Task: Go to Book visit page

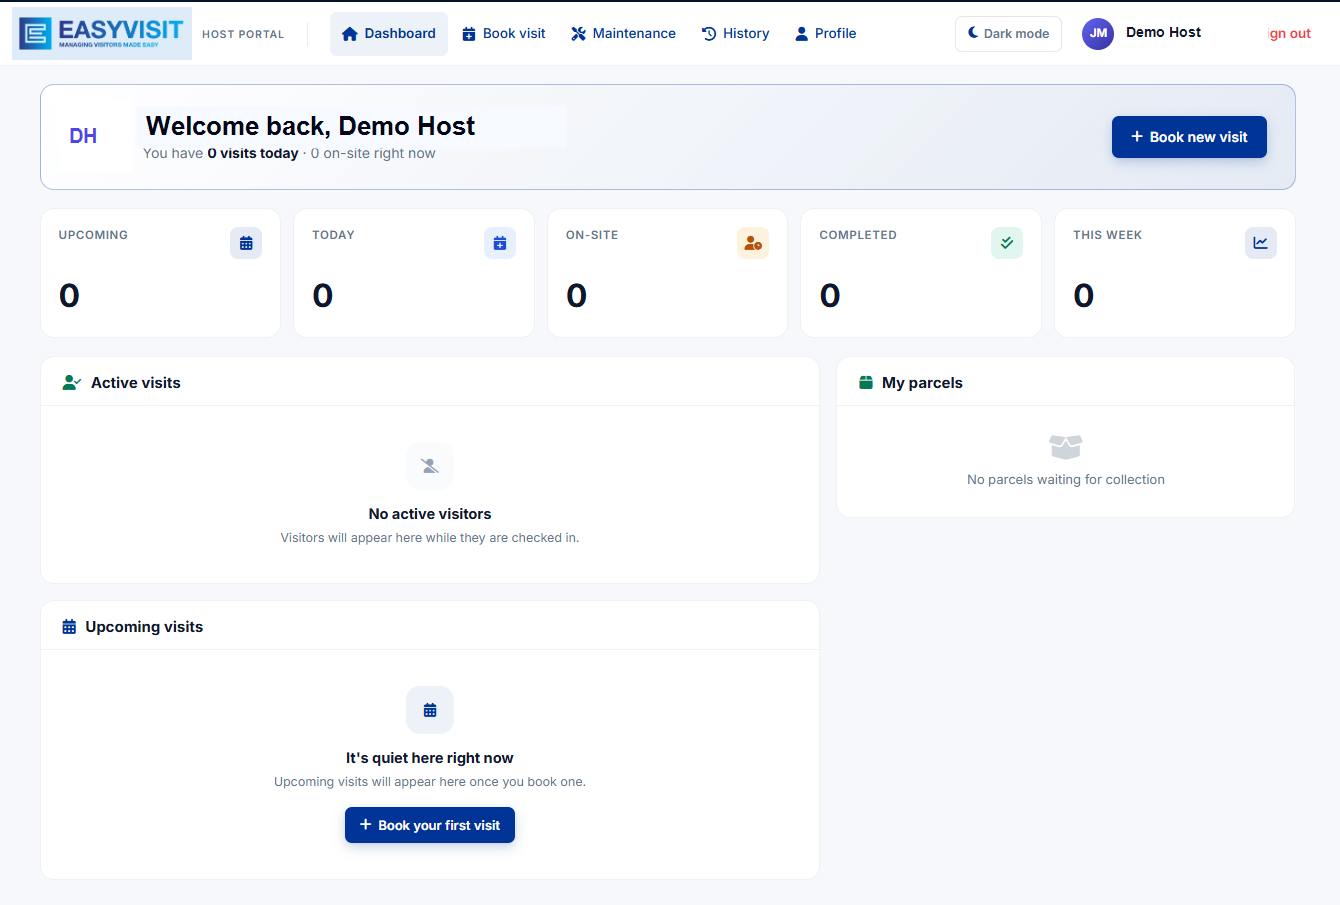Action: [x=504, y=34]
